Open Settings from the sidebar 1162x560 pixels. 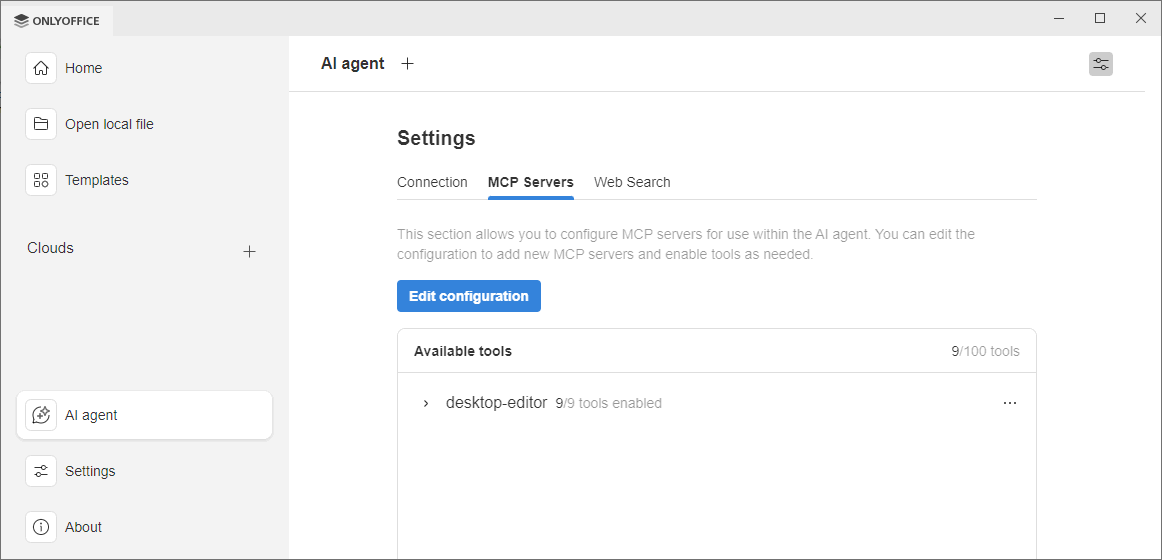pos(145,471)
